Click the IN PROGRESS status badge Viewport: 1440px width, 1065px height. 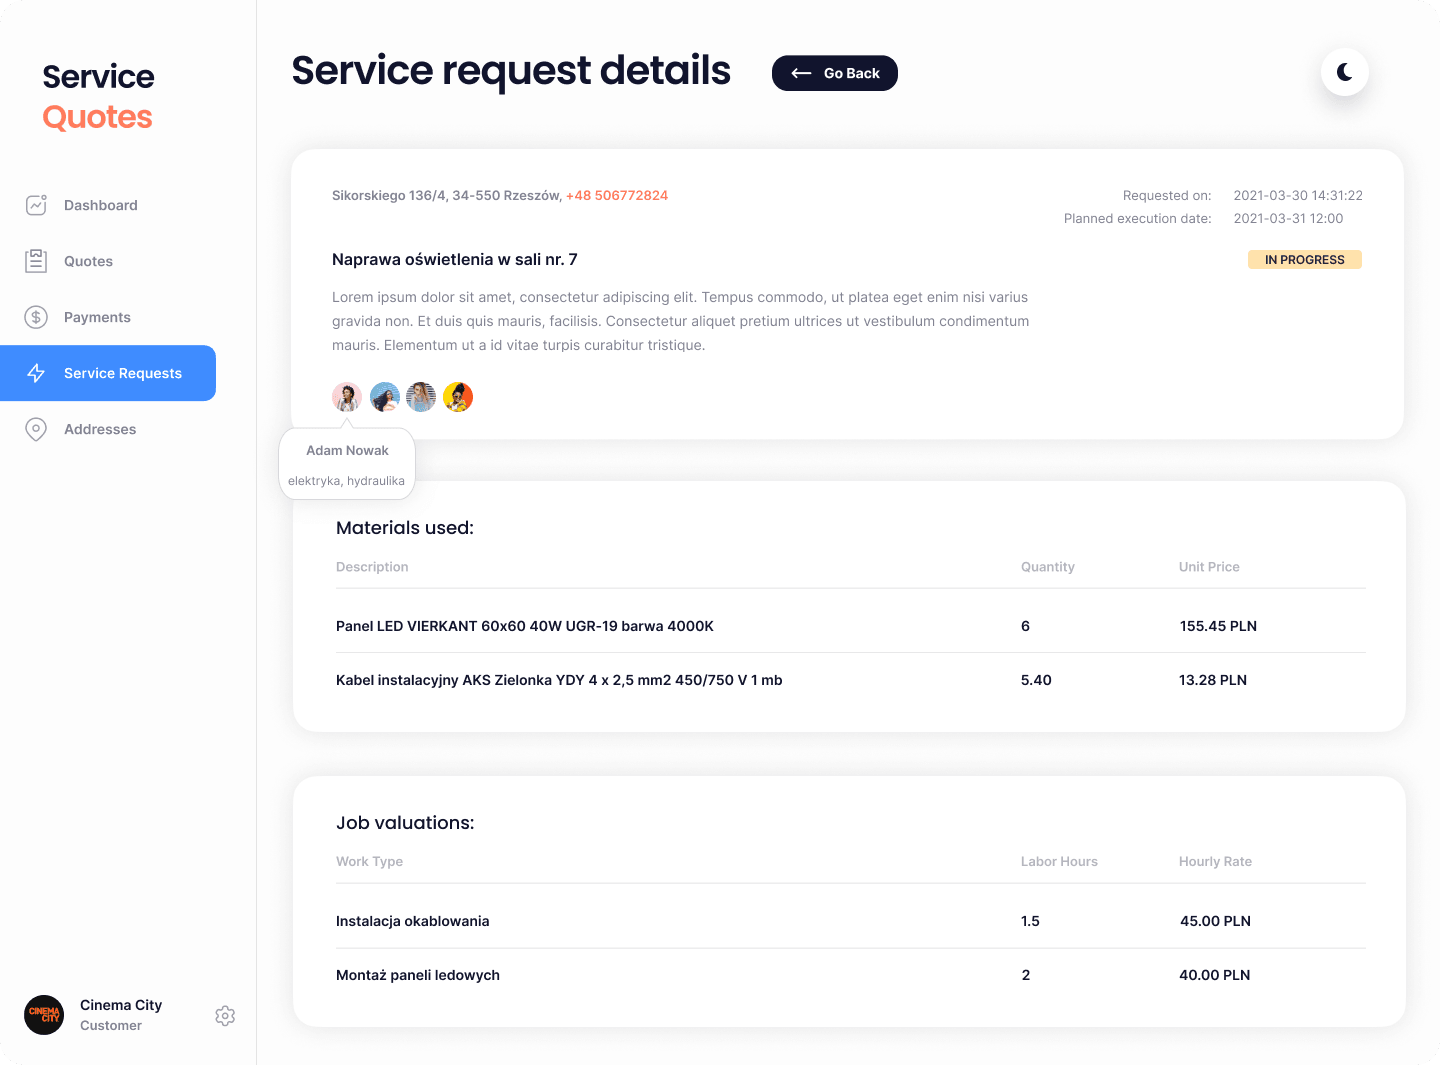click(1304, 260)
